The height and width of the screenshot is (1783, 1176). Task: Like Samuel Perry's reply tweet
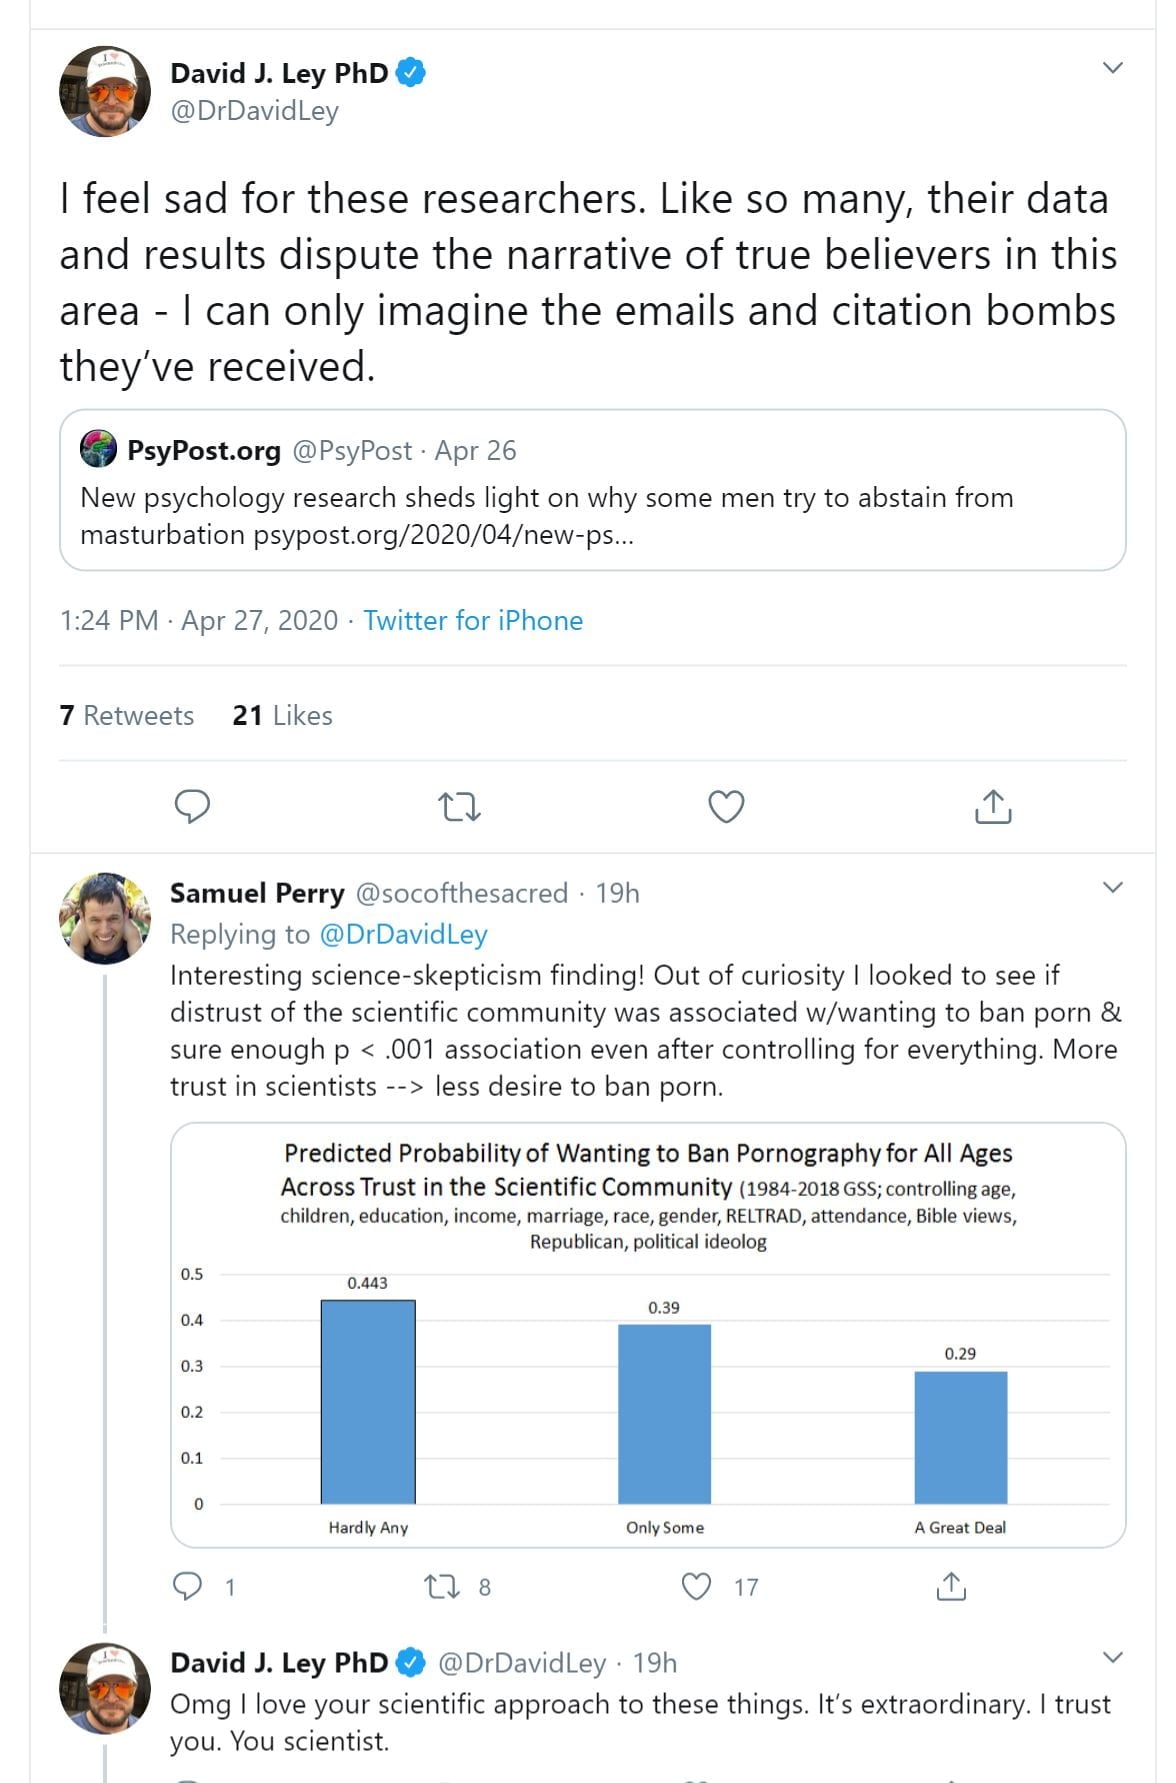(696, 1586)
